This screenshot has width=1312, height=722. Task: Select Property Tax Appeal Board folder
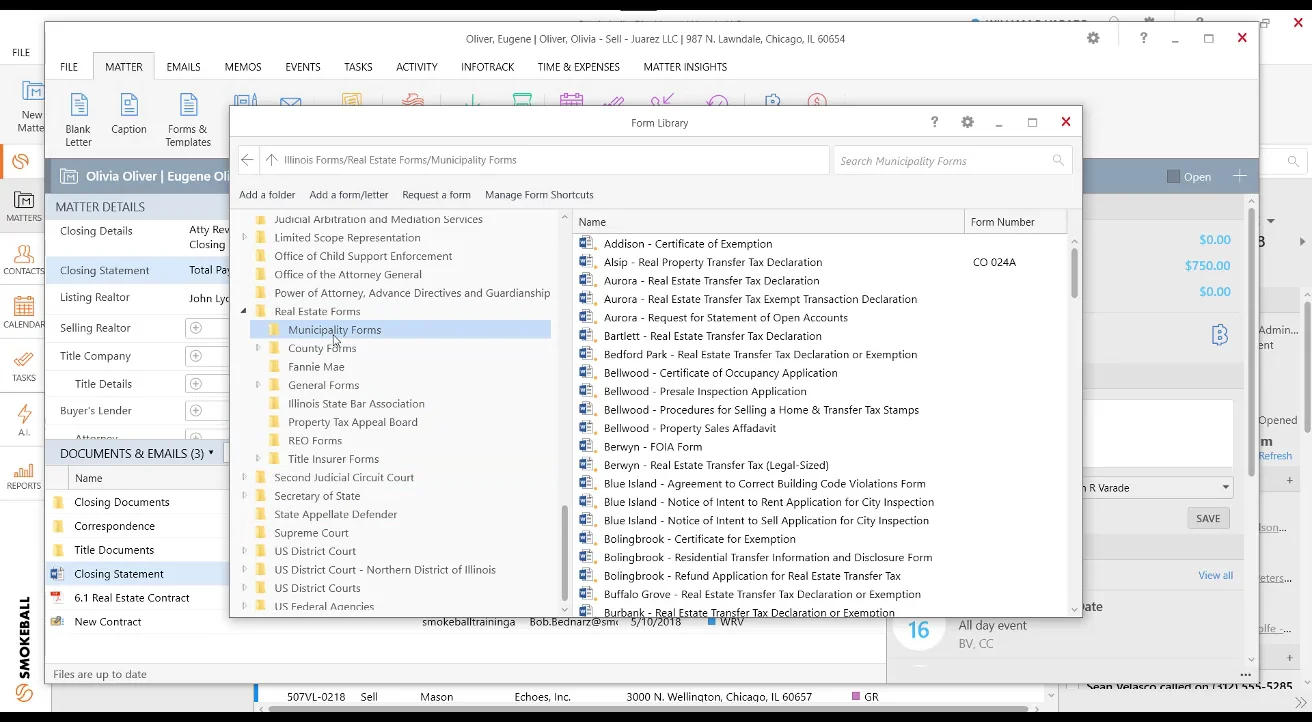coord(353,422)
